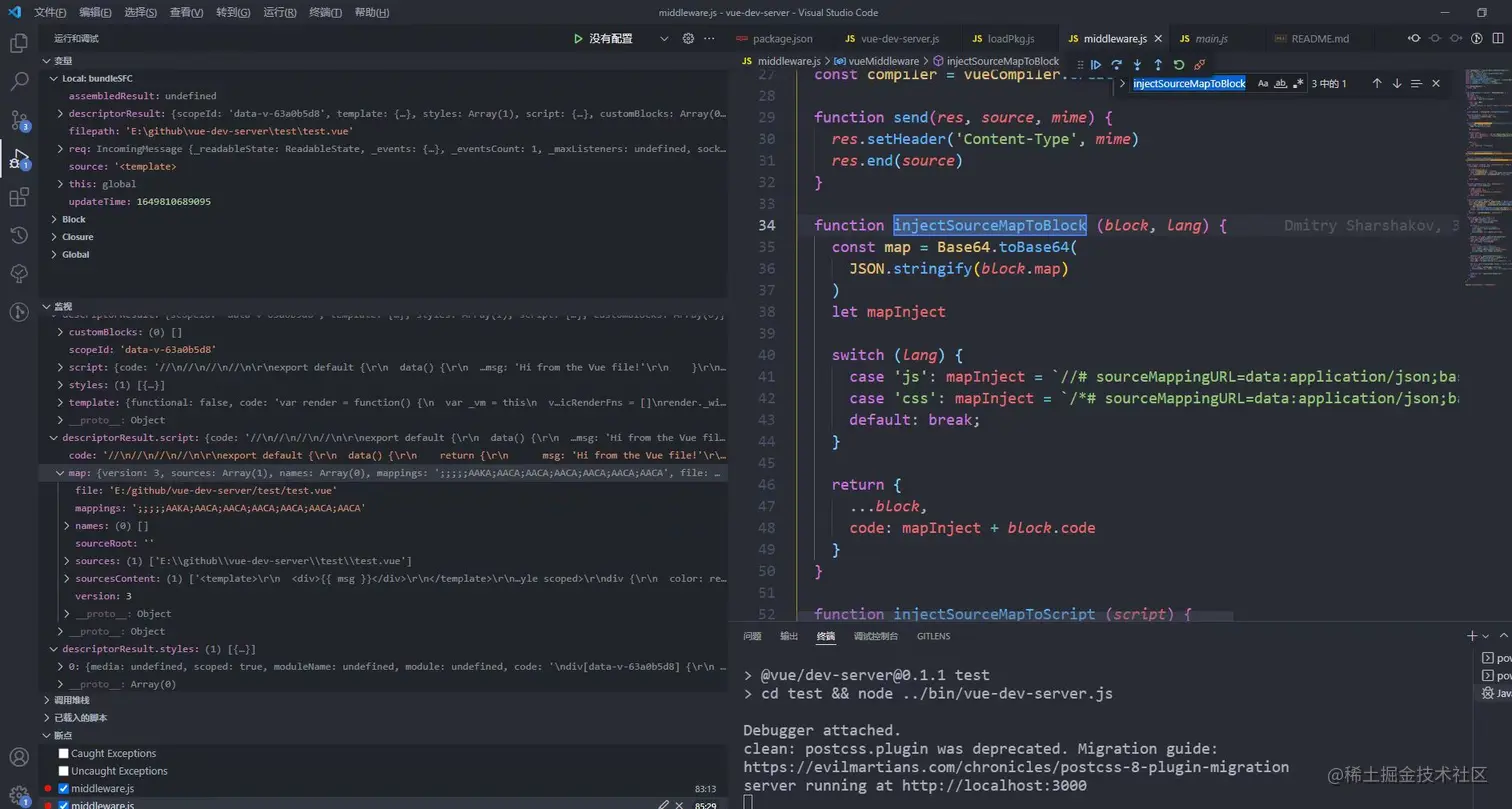This screenshot has height=809, width=1512.
Task: Open launch.json with the debug gear icon
Action: pos(688,38)
